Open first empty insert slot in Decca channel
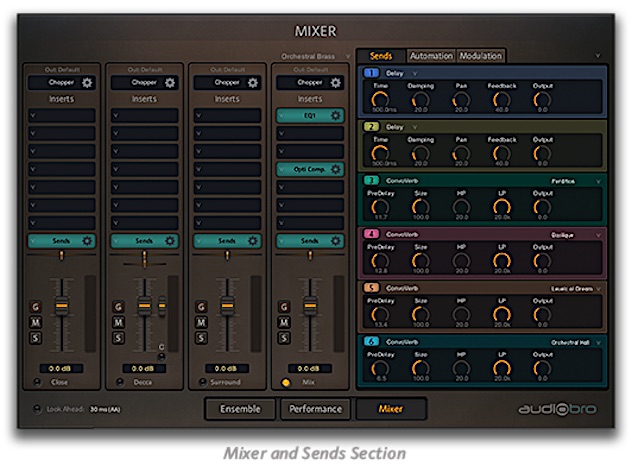632x472 pixels. [144, 116]
